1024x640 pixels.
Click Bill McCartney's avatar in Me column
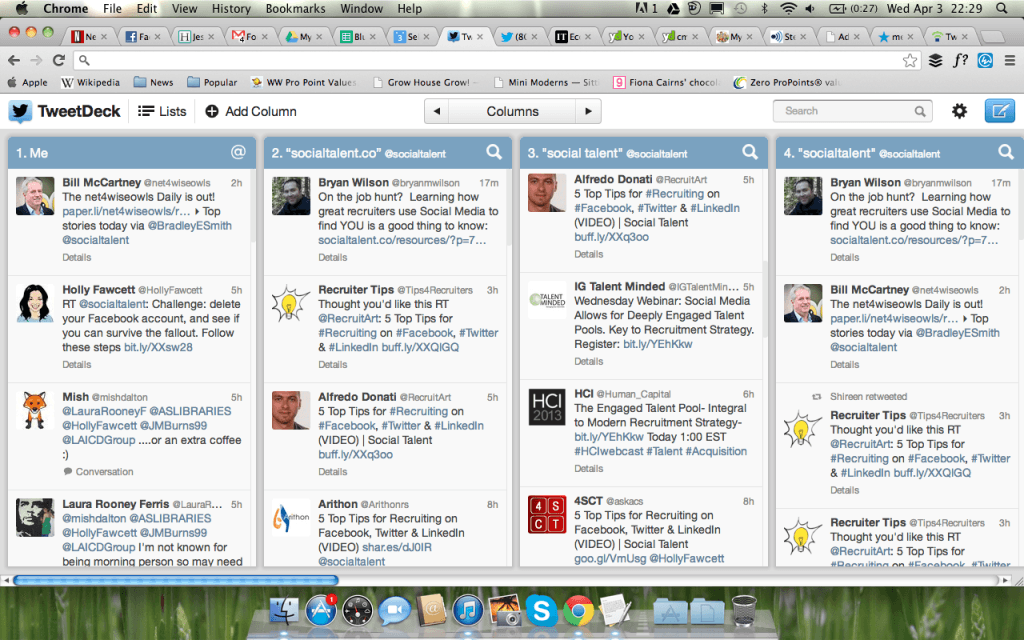pyautogui.click(x=35, y=196)
